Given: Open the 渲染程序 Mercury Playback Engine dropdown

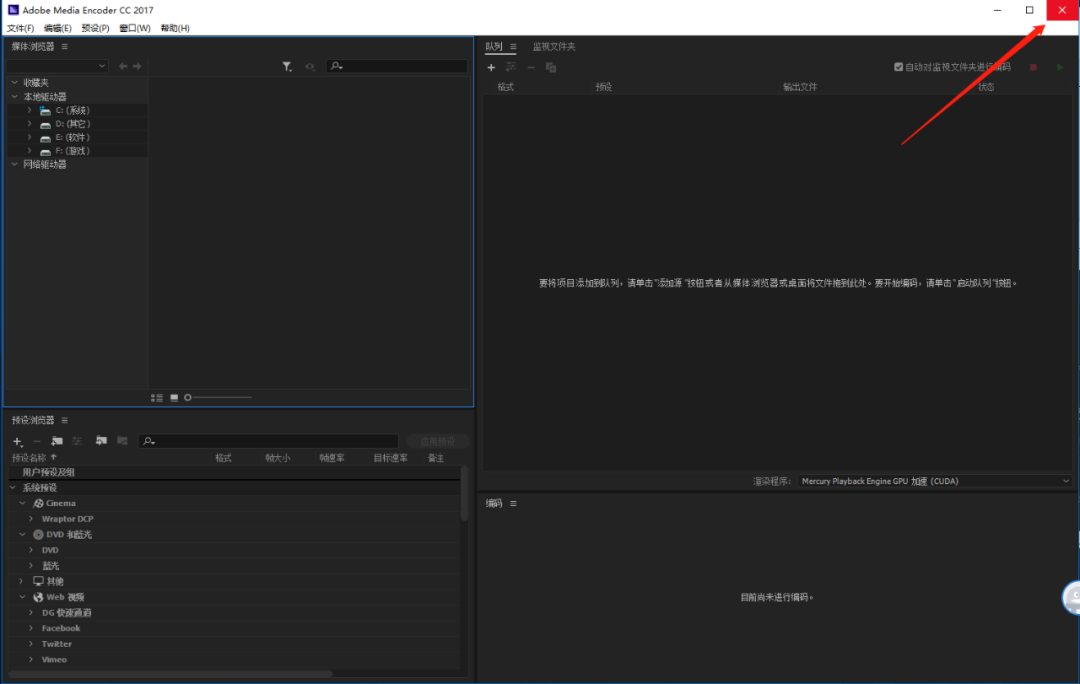Looking at the screenshot, I should coord(935,481).
